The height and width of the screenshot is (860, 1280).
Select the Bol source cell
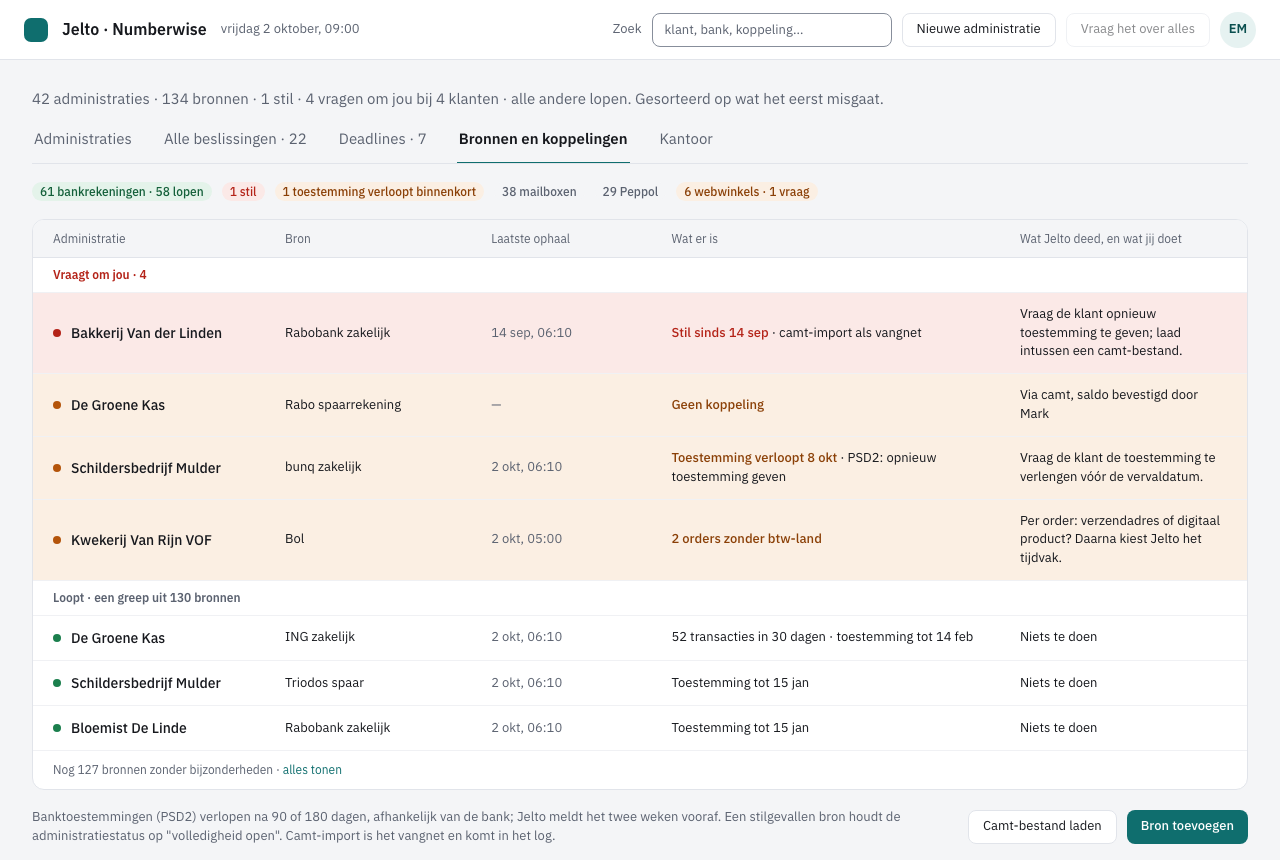coord(295,539)
